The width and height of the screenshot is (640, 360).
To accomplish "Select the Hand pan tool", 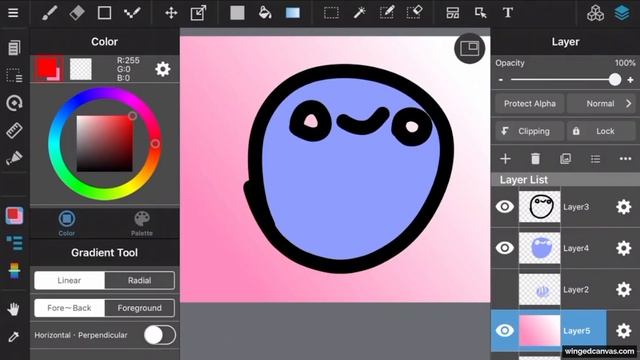I will pos(14,309).
